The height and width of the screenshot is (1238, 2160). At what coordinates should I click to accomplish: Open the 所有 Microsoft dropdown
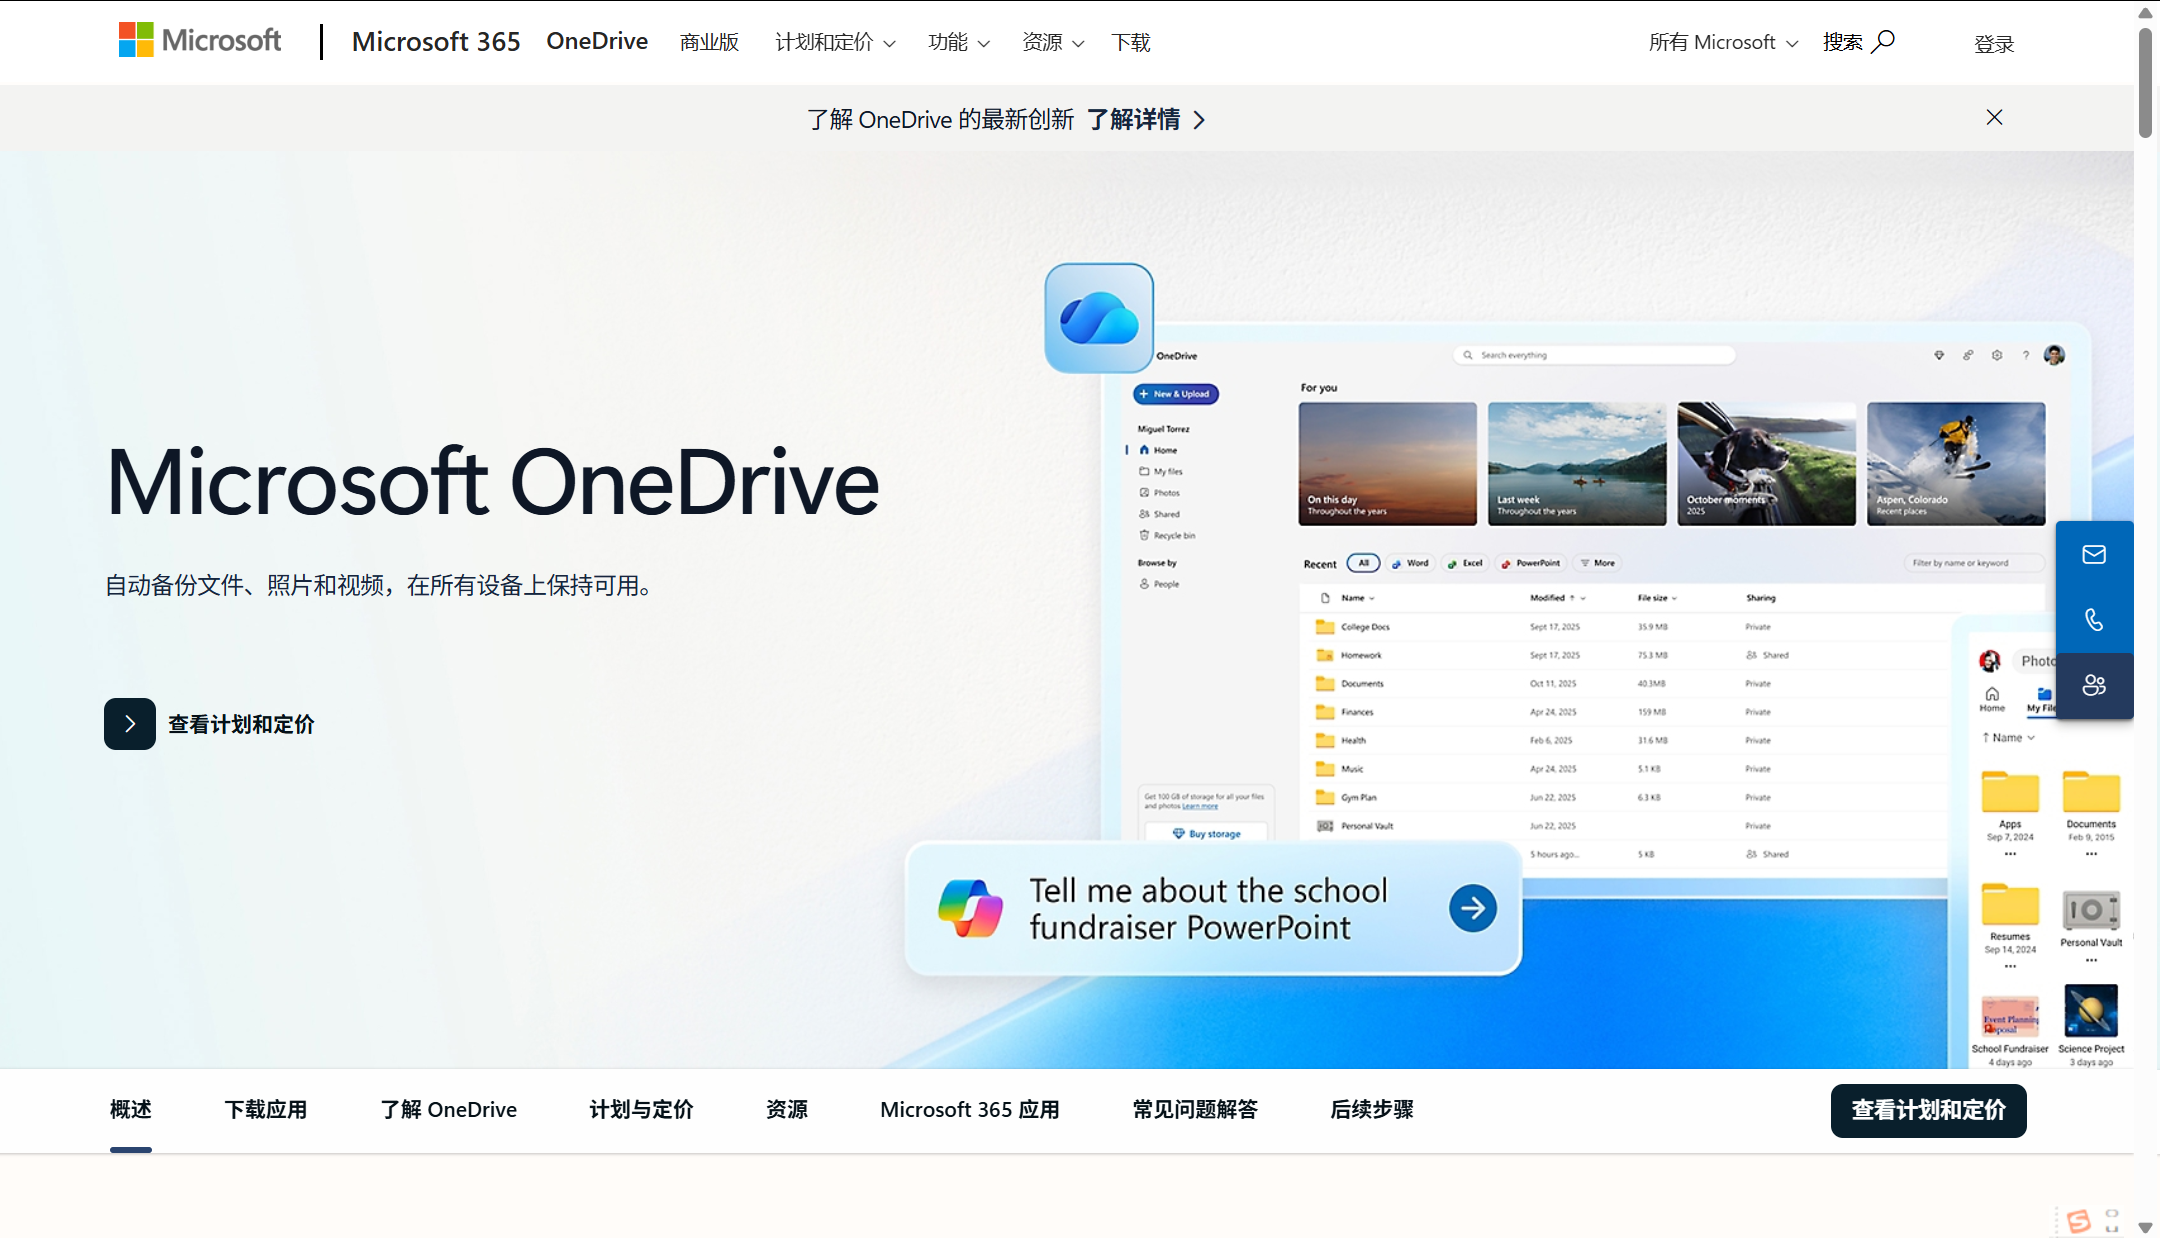(x=1722, y=42)
